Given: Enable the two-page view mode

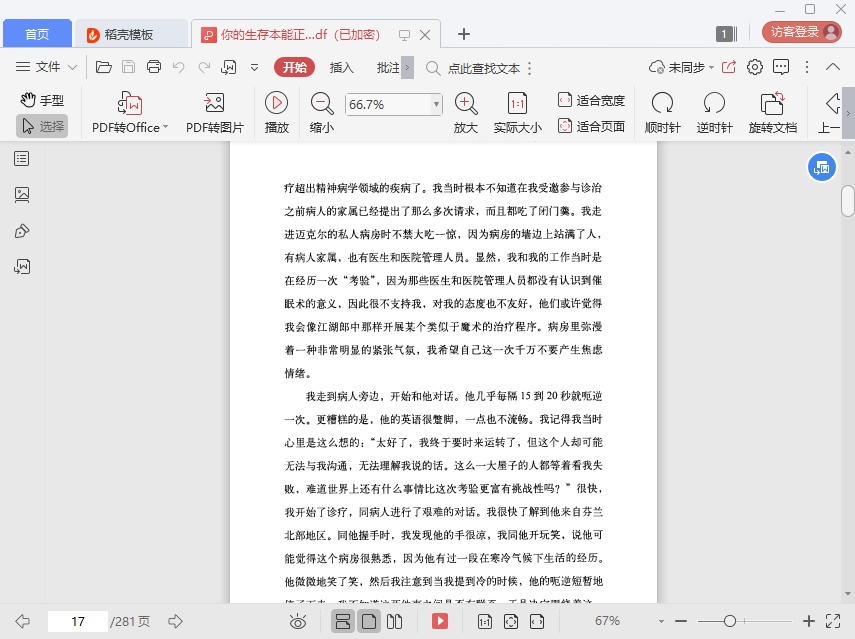Looking at the screenshot, I should 395,621.
